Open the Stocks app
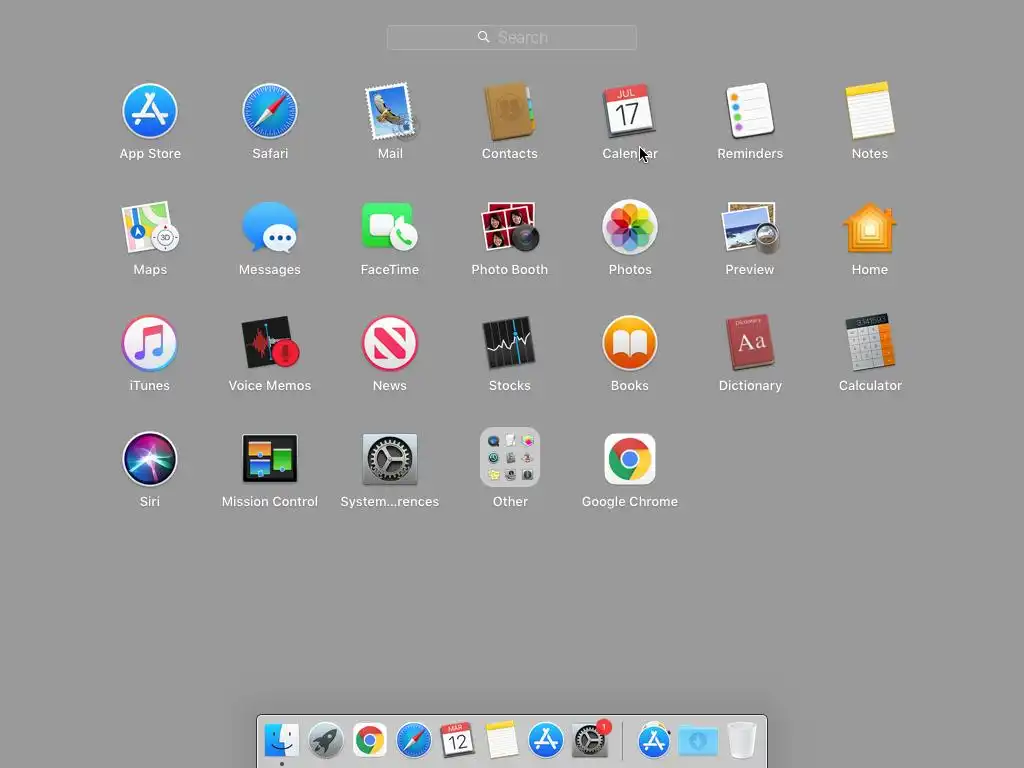Image resolution: width=1024 pixels, height=768 pixels. coord(509,344)
